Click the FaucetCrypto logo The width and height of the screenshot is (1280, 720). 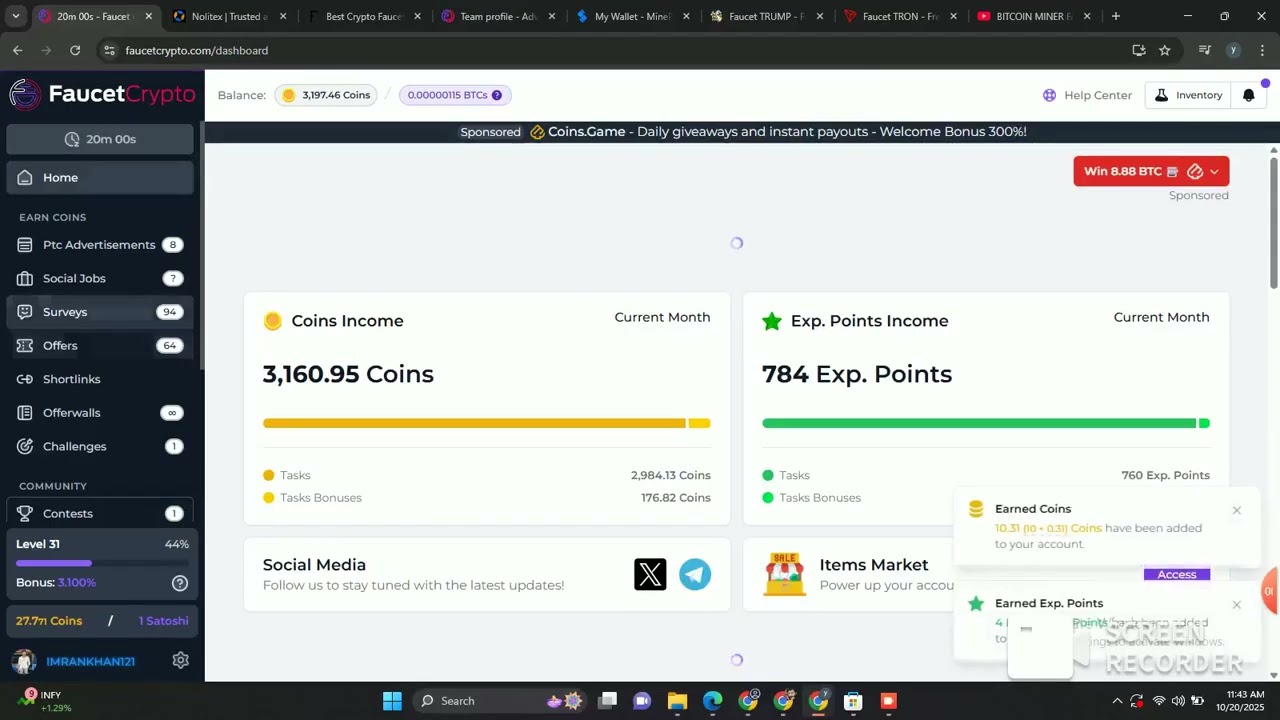click(x=102, y=94)
